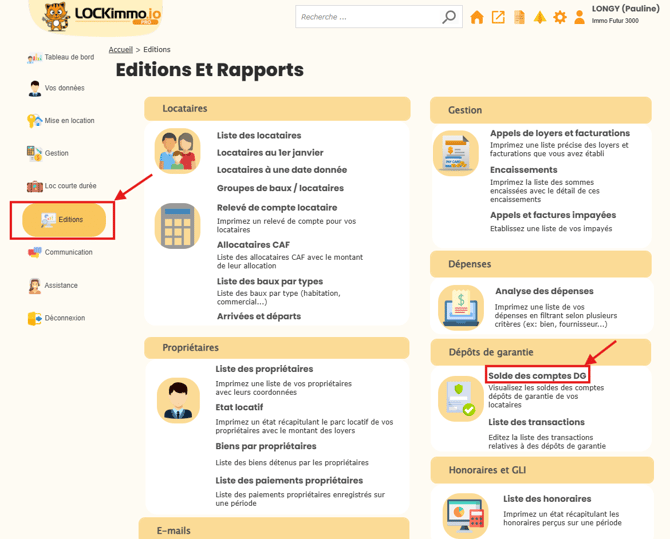Open Assistance in sidebar
Viewport: 670px width, 539px height.
(x=53, y=285)
